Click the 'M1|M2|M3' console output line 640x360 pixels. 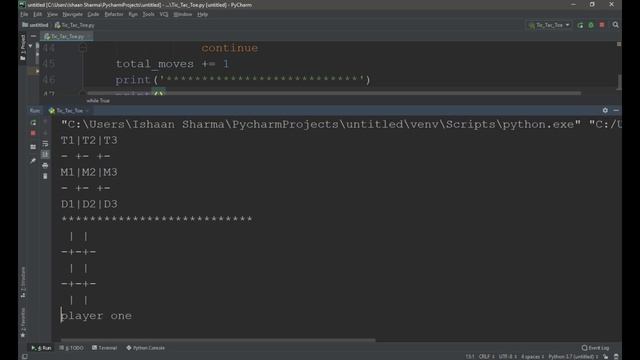[89, 172]
